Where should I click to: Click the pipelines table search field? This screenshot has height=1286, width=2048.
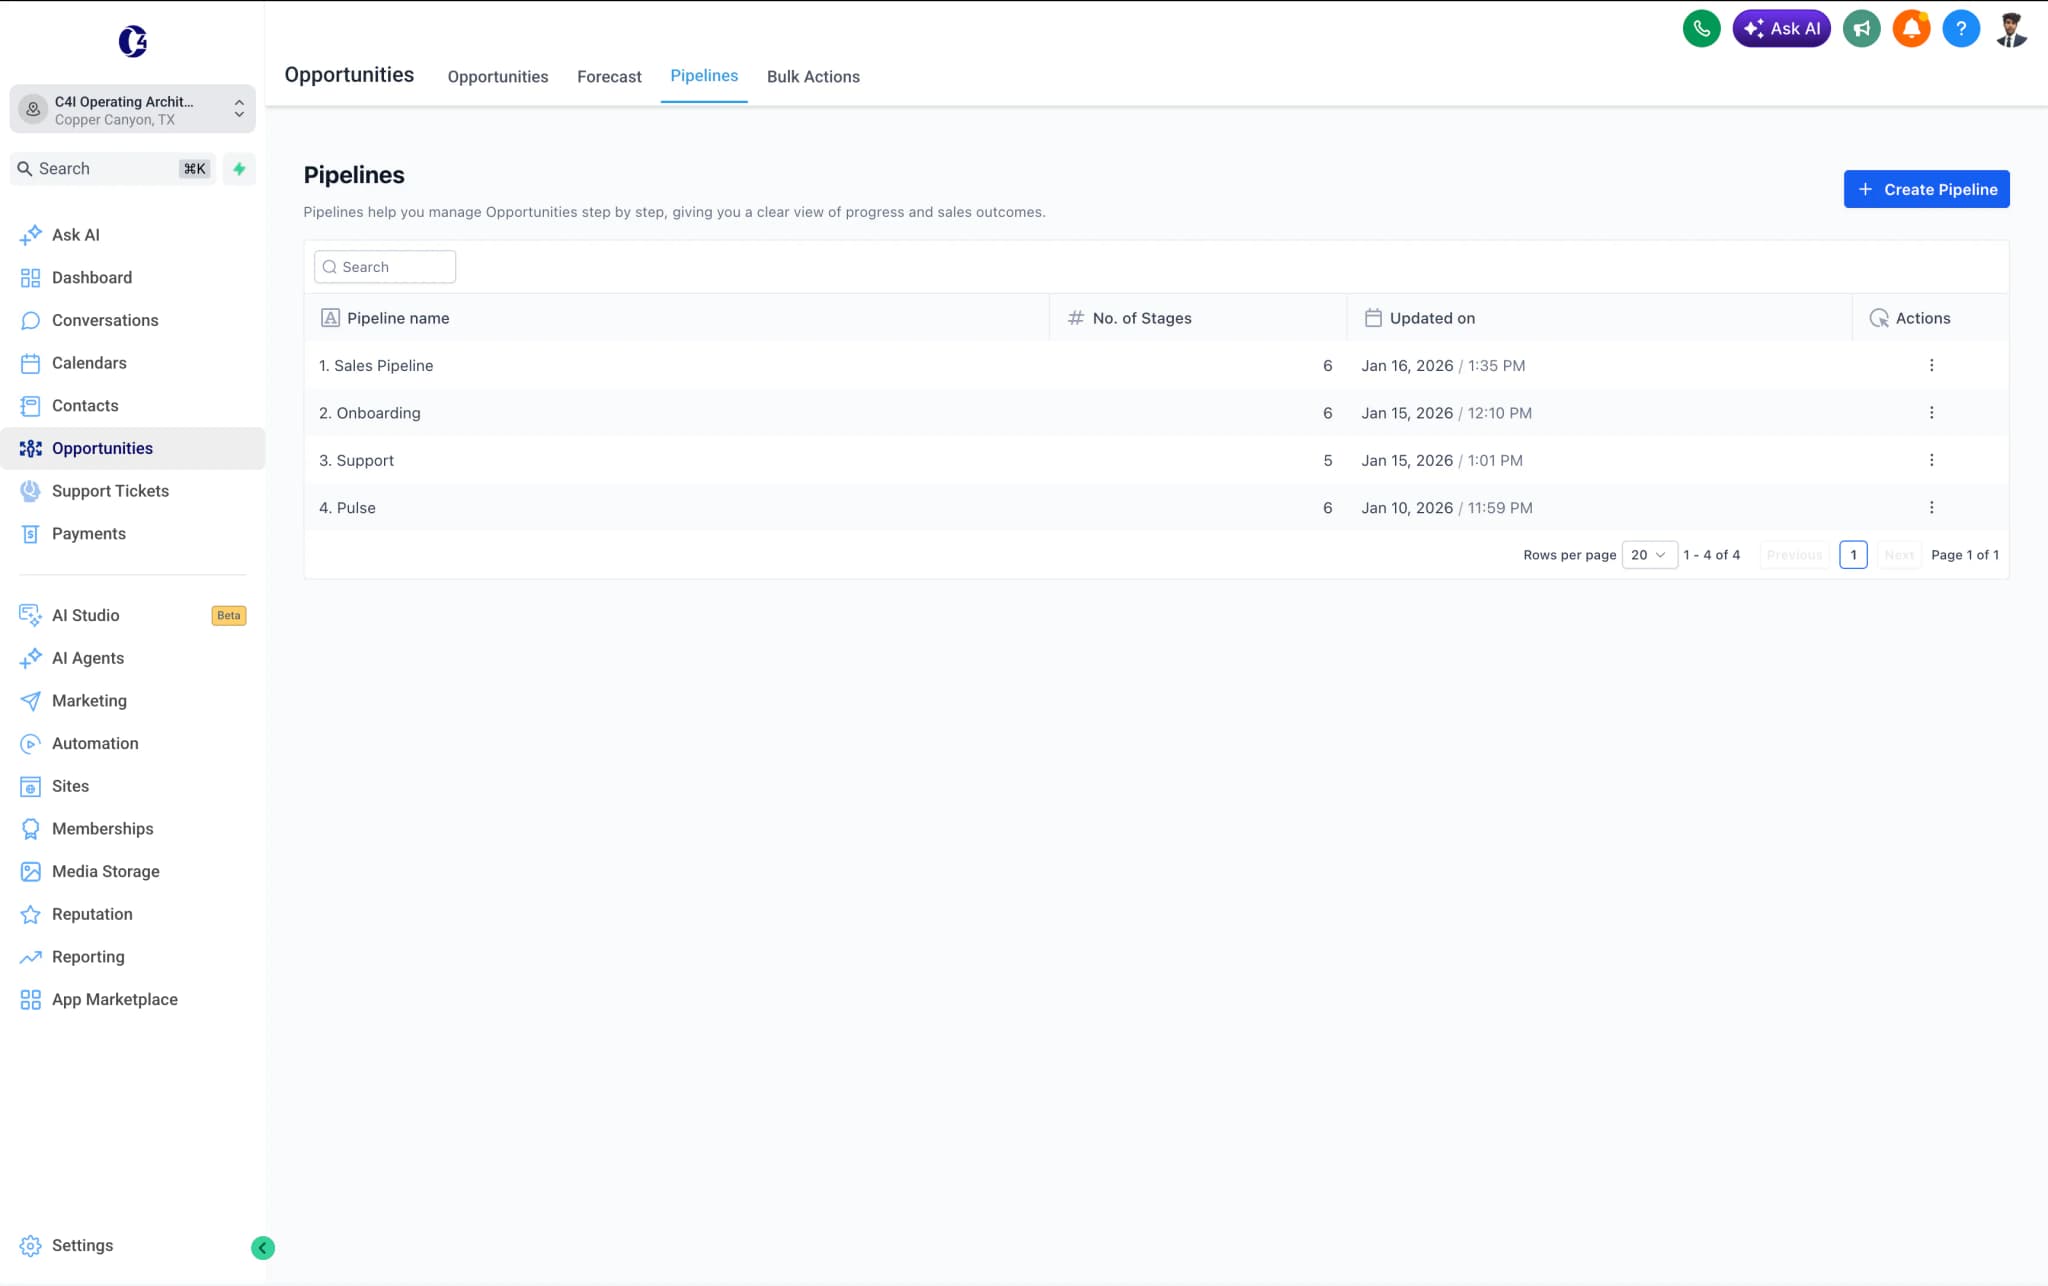coord(385,267)
